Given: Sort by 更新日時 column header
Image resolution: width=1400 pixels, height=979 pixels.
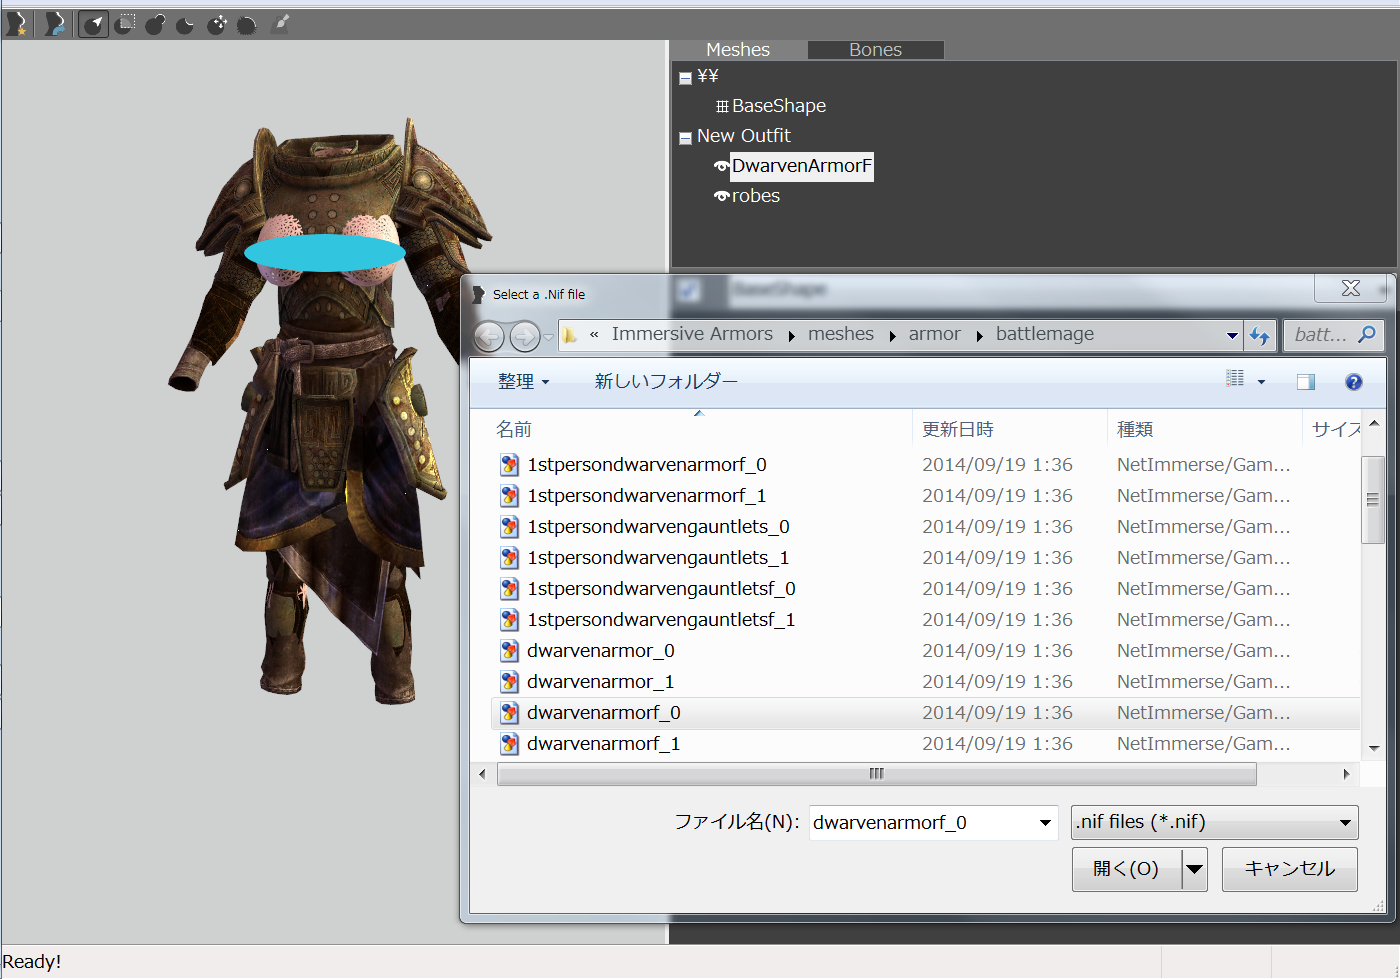Looking at the screenshot, I should [1010, 429].
